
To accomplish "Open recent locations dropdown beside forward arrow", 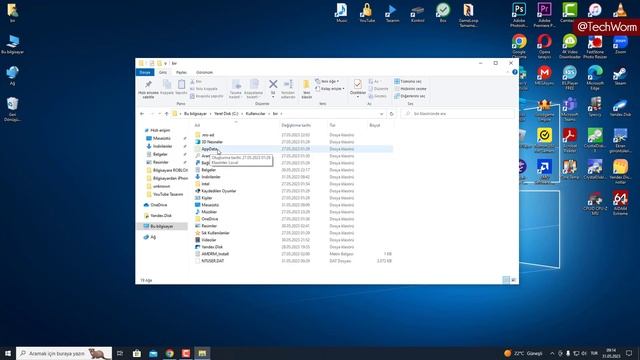I will point(160,114).
